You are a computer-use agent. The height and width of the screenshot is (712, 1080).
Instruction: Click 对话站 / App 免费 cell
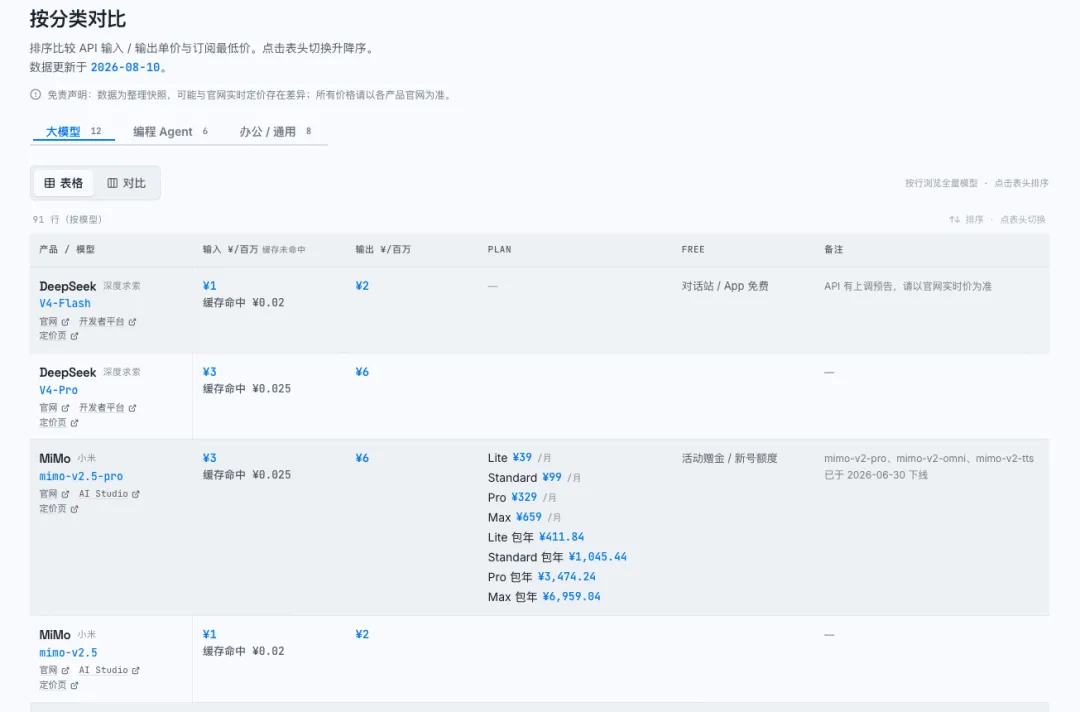[725, 286]
